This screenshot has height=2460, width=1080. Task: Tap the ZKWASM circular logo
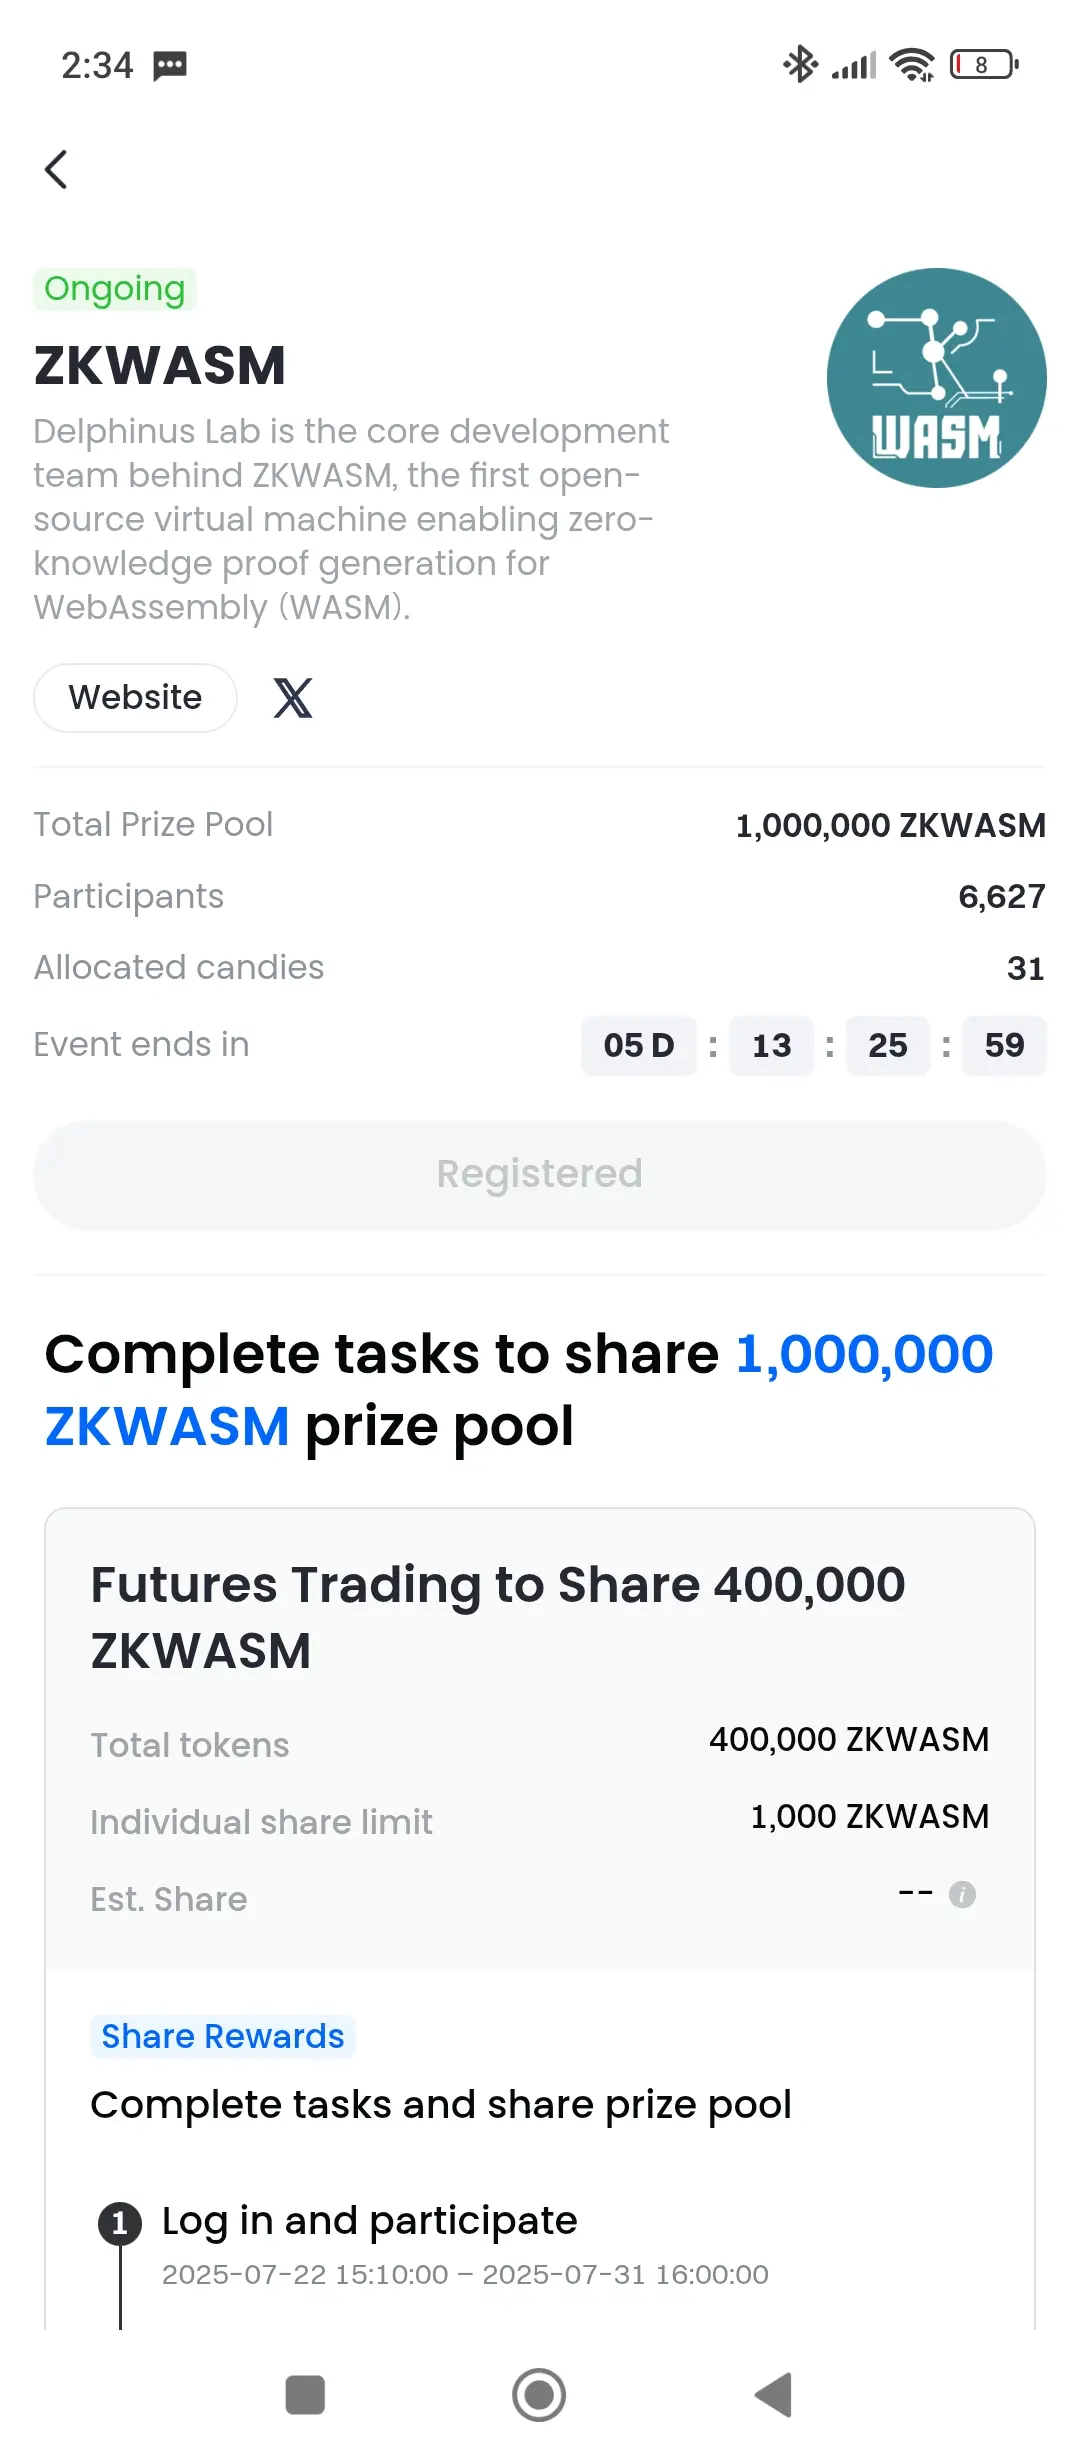pos(936,378)
